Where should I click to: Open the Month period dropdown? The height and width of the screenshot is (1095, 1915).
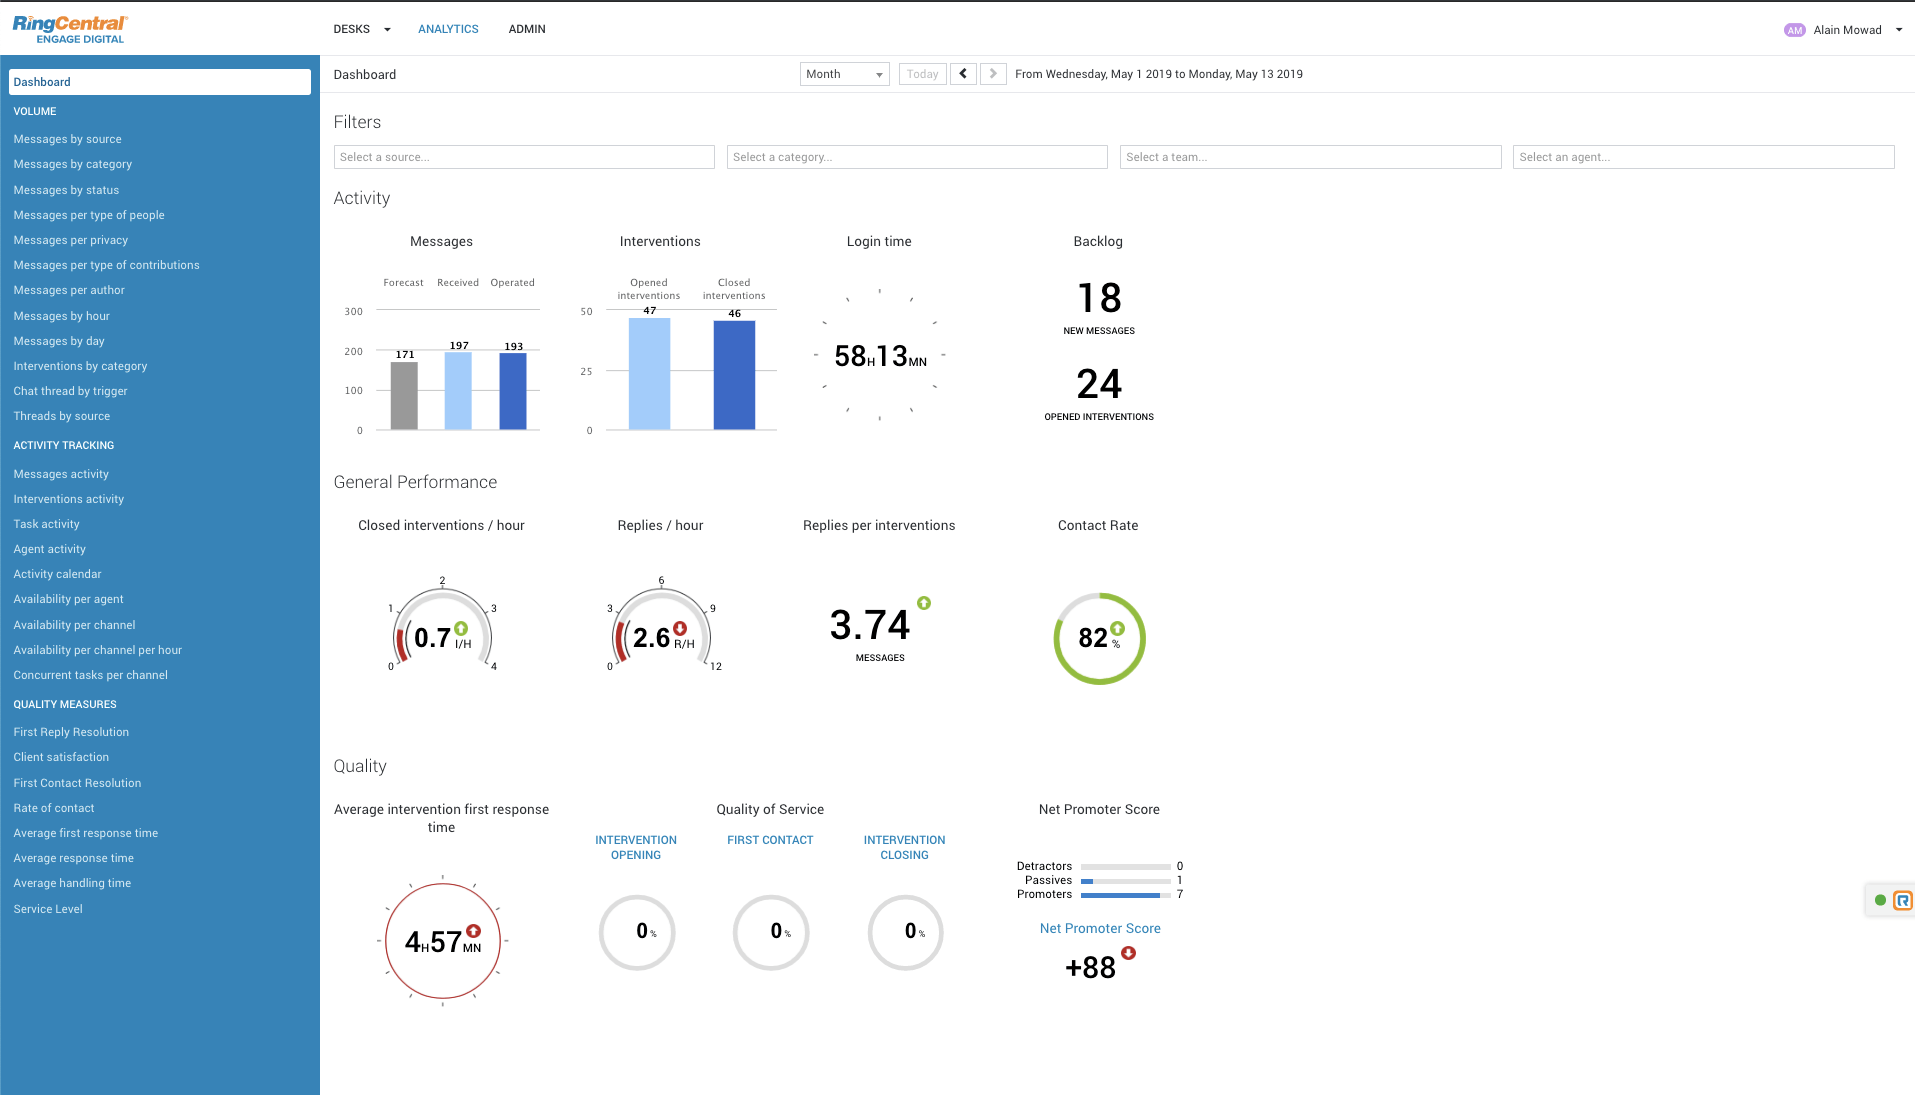tap(844, 74)
